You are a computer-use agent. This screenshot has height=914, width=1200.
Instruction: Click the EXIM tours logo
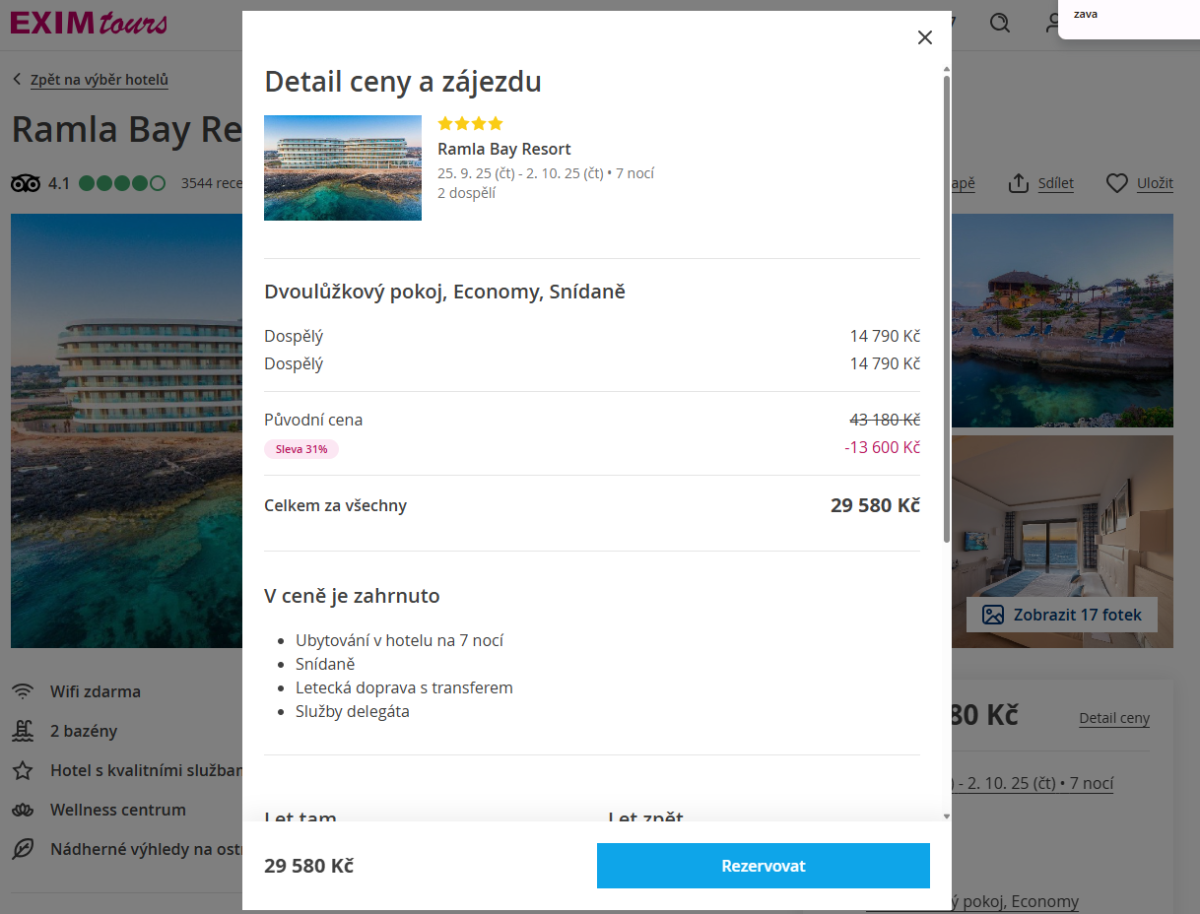(x=88, y=22)
